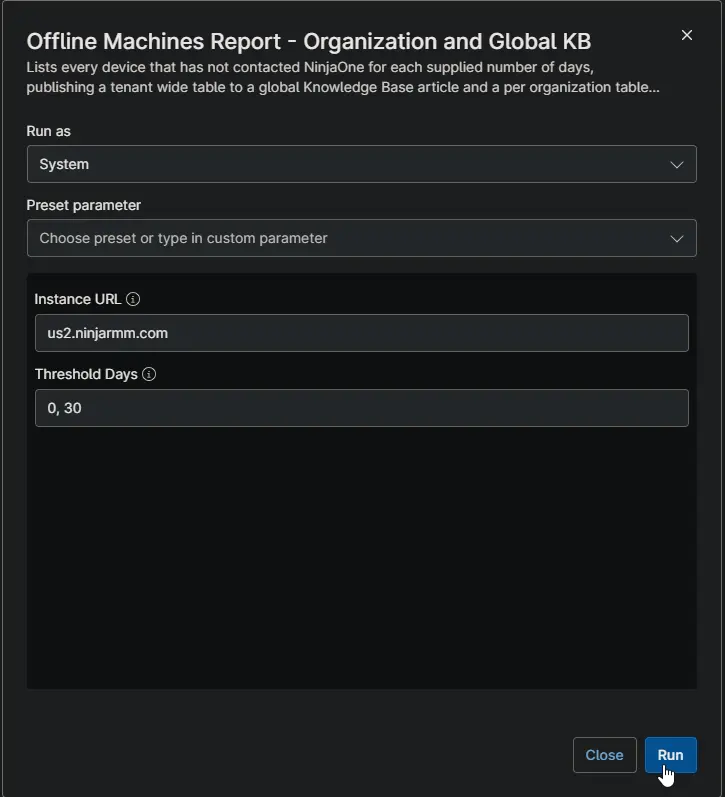This screenshot has width=725, height=797.
Task: Click the Run button
Action: tap(671, 755)
